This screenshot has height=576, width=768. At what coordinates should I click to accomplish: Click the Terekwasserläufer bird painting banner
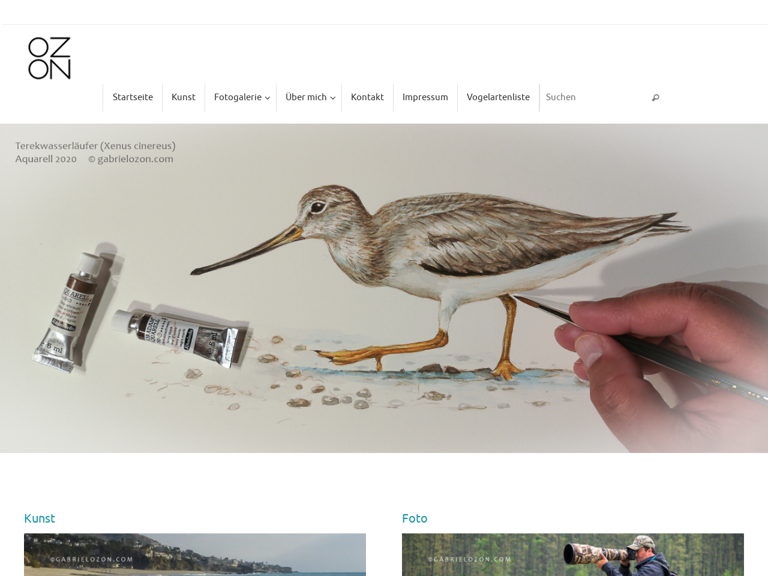click(x=384, y=288)
